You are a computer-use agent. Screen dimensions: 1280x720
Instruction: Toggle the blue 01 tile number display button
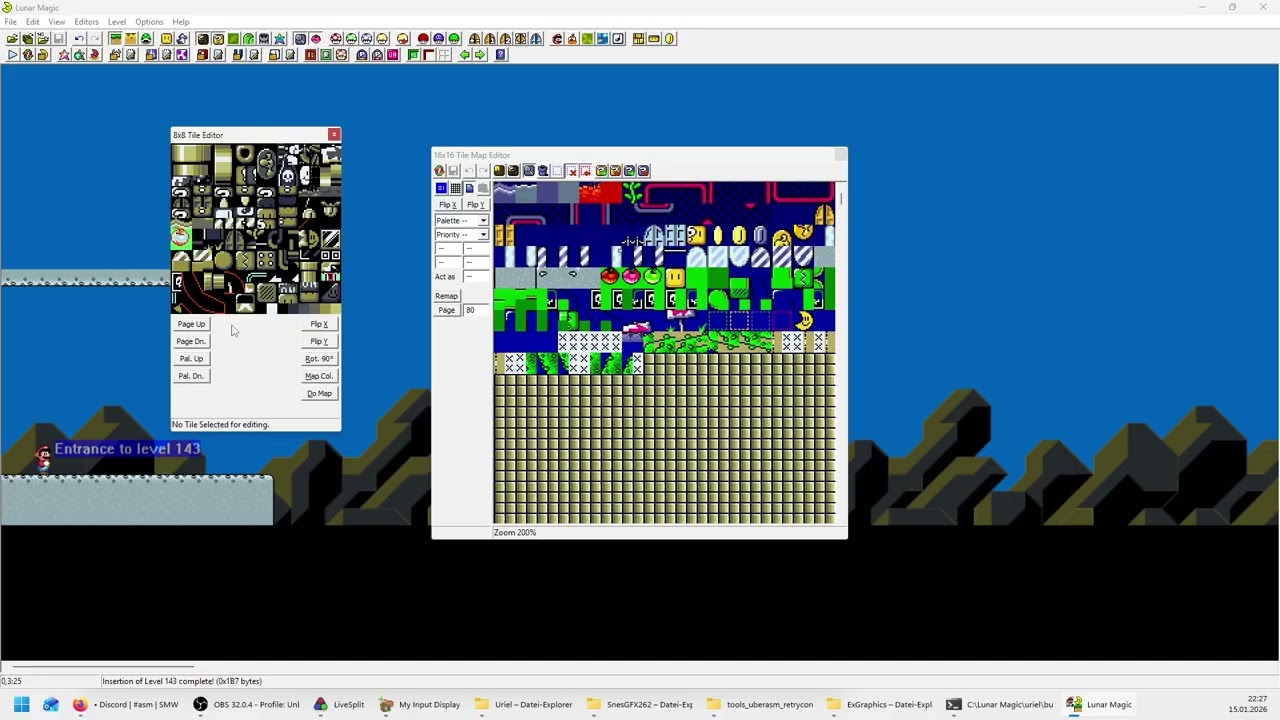441,188
